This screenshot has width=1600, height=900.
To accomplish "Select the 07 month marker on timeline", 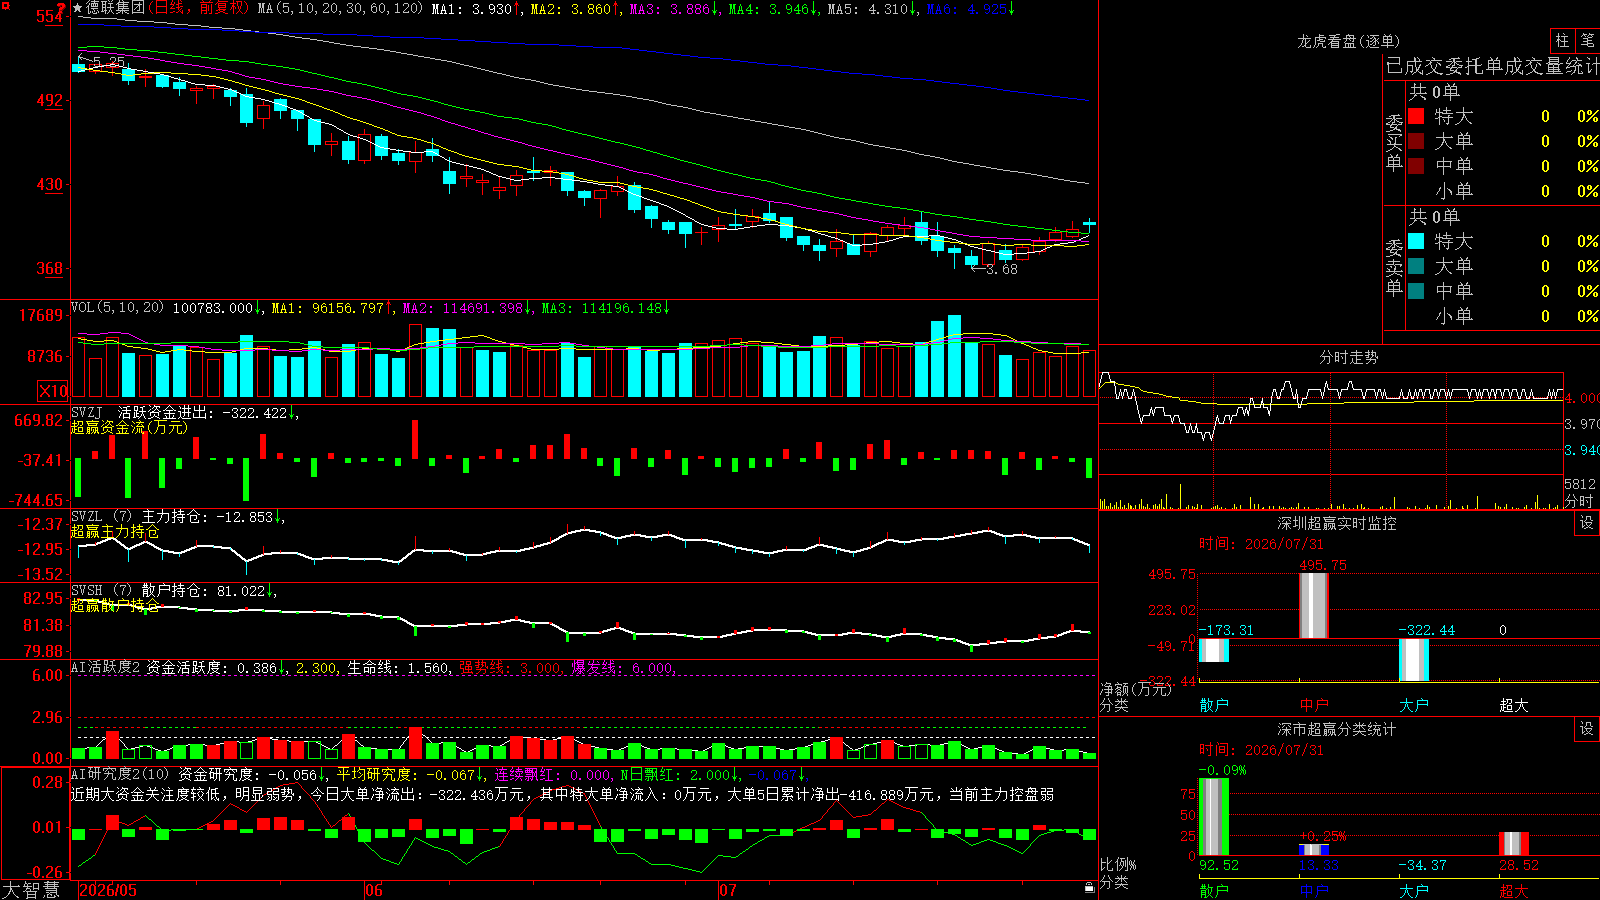I will (x=728, y=890).
